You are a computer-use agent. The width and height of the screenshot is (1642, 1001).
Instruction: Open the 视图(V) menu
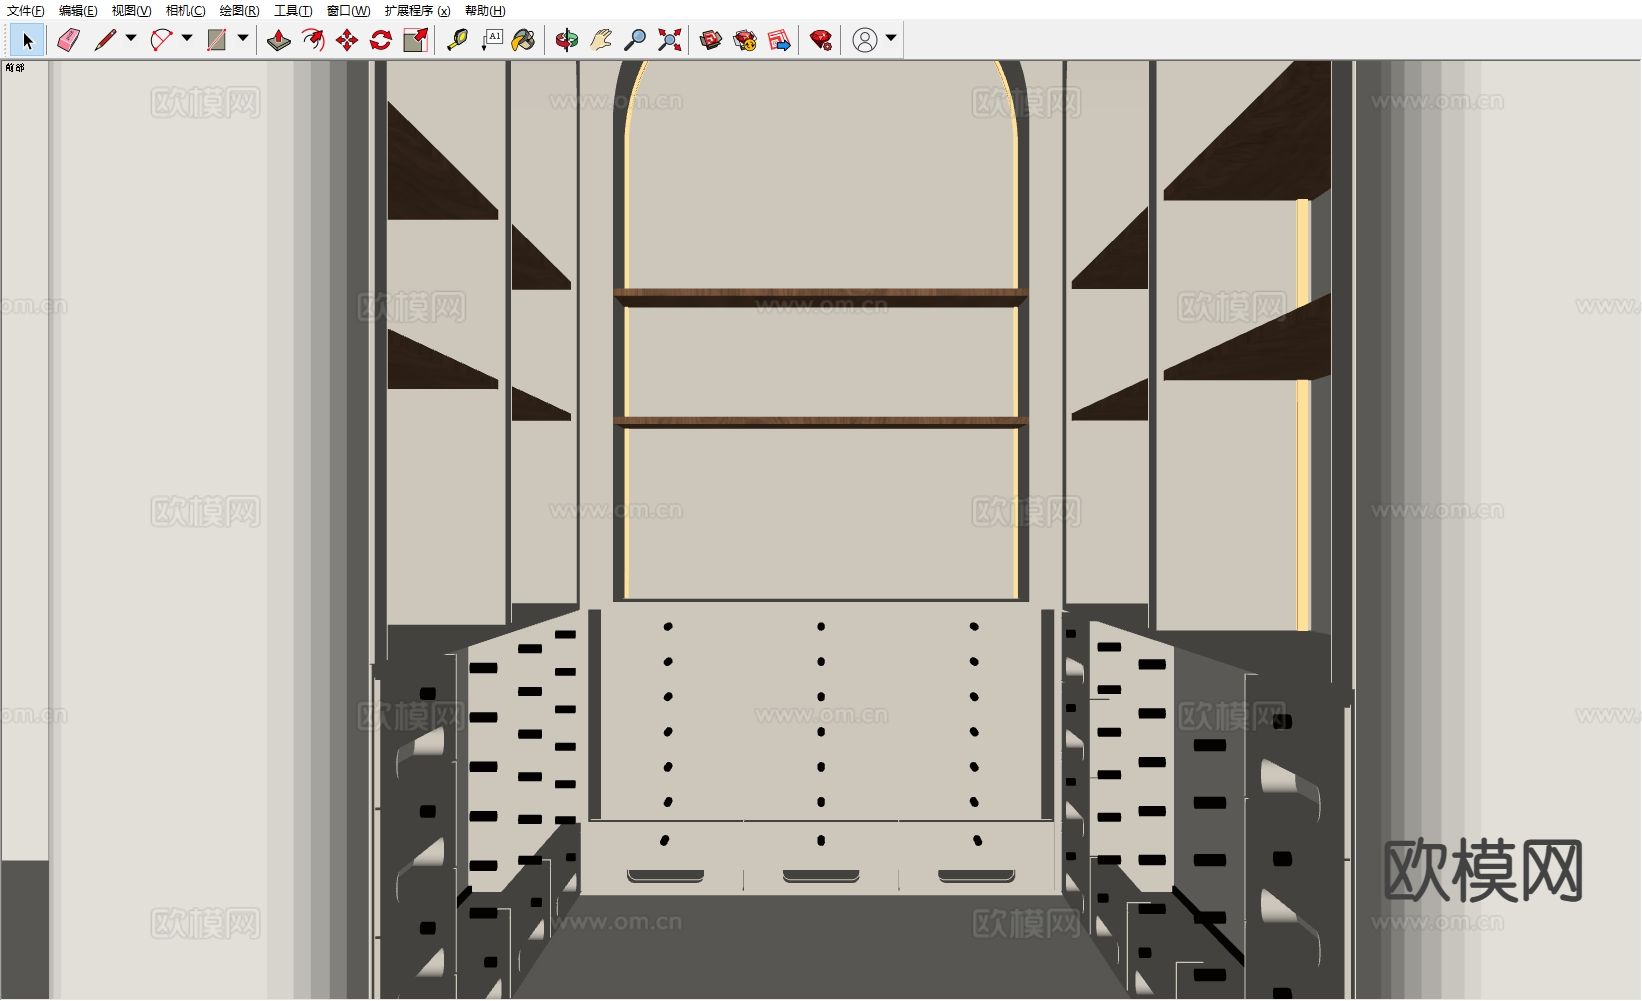coord(131,11)
